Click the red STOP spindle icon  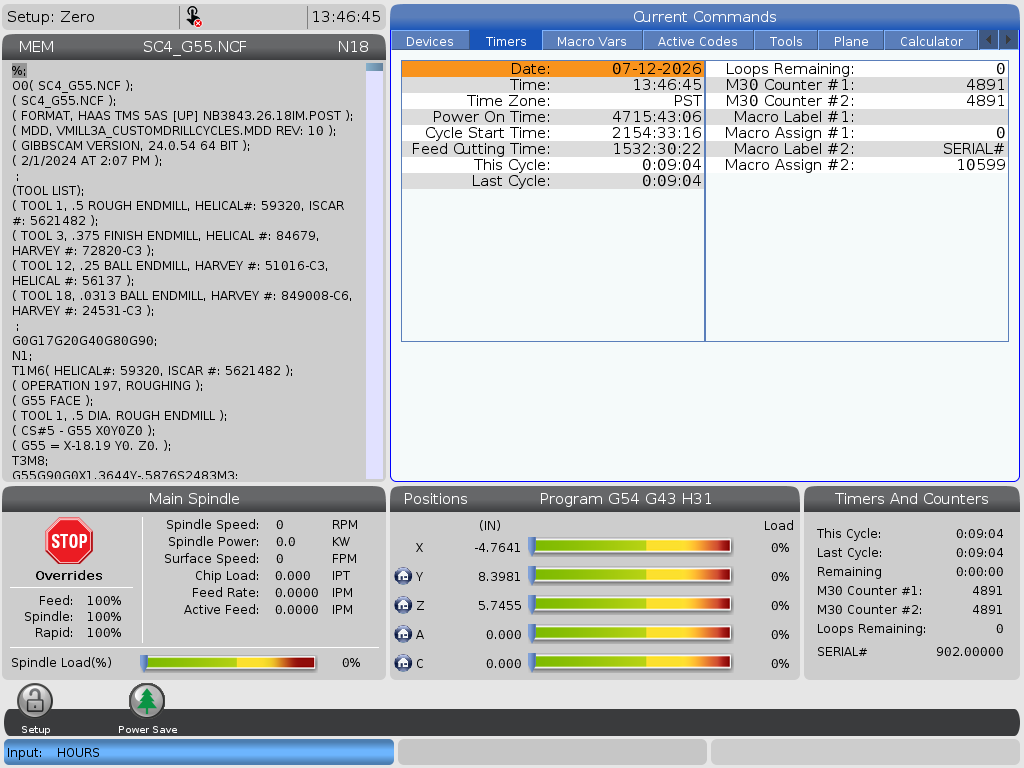tap(69, 541)
